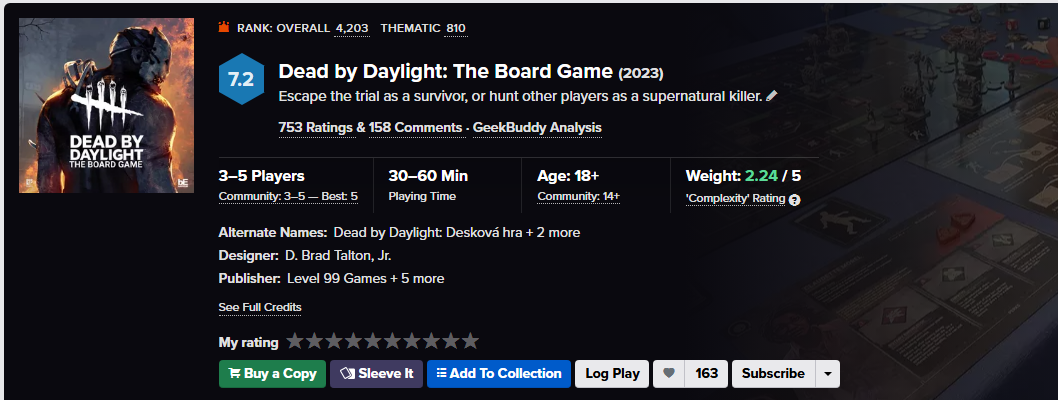Rate the game ten stars

[470, 342]
